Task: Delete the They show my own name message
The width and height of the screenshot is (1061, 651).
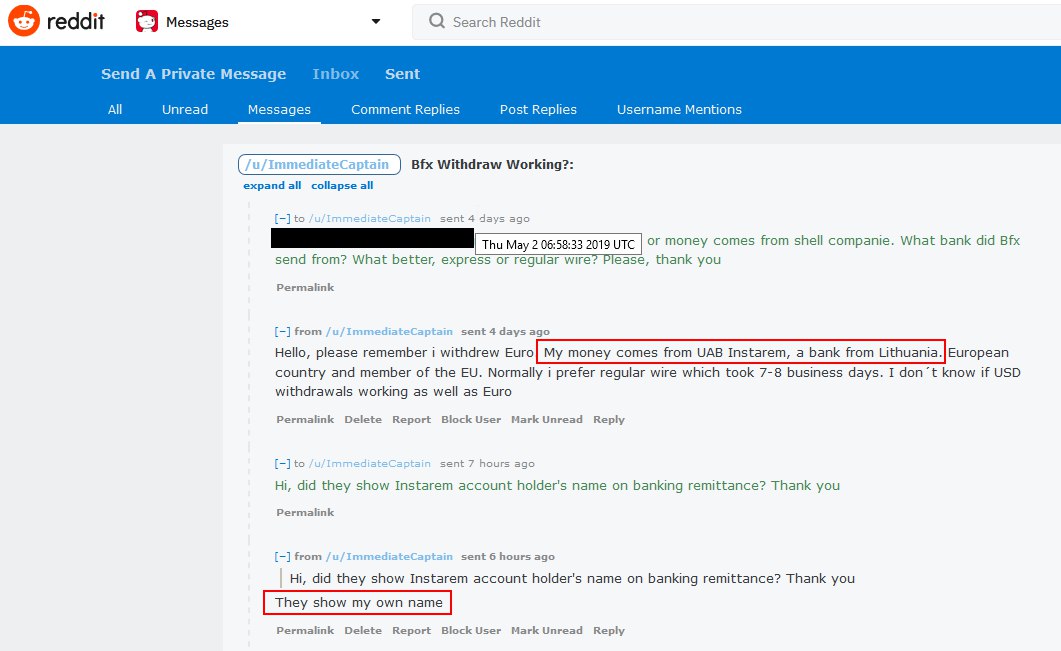Action: [363, 630]
